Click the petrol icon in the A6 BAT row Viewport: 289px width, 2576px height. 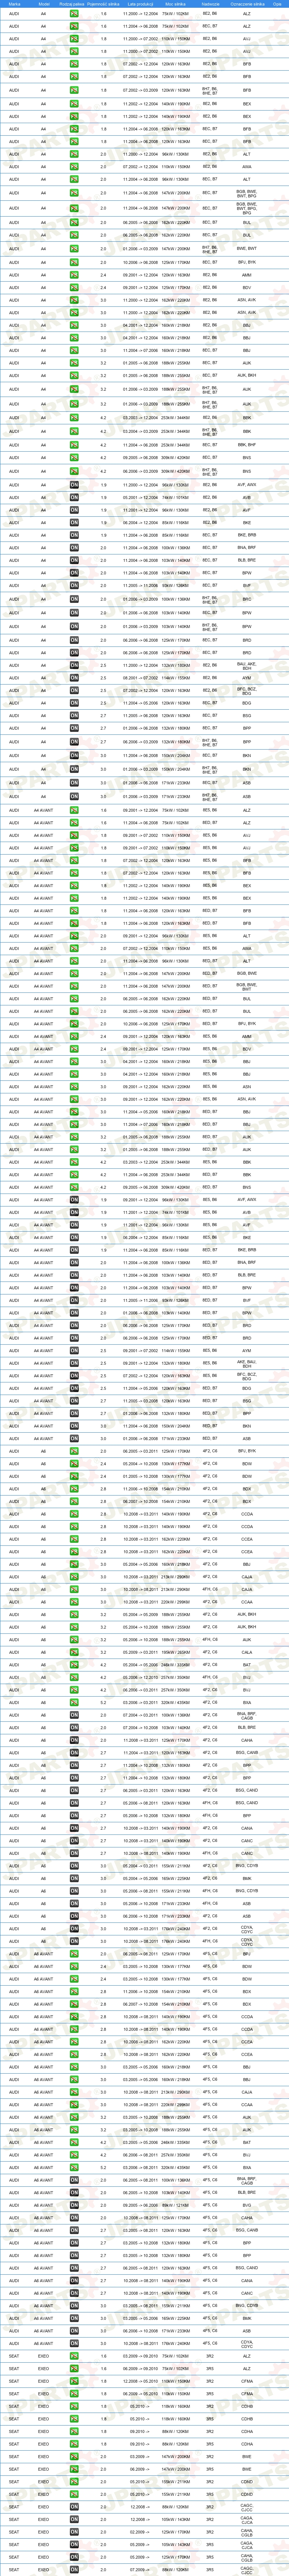pyautogui.click(x=74, y=1665)
